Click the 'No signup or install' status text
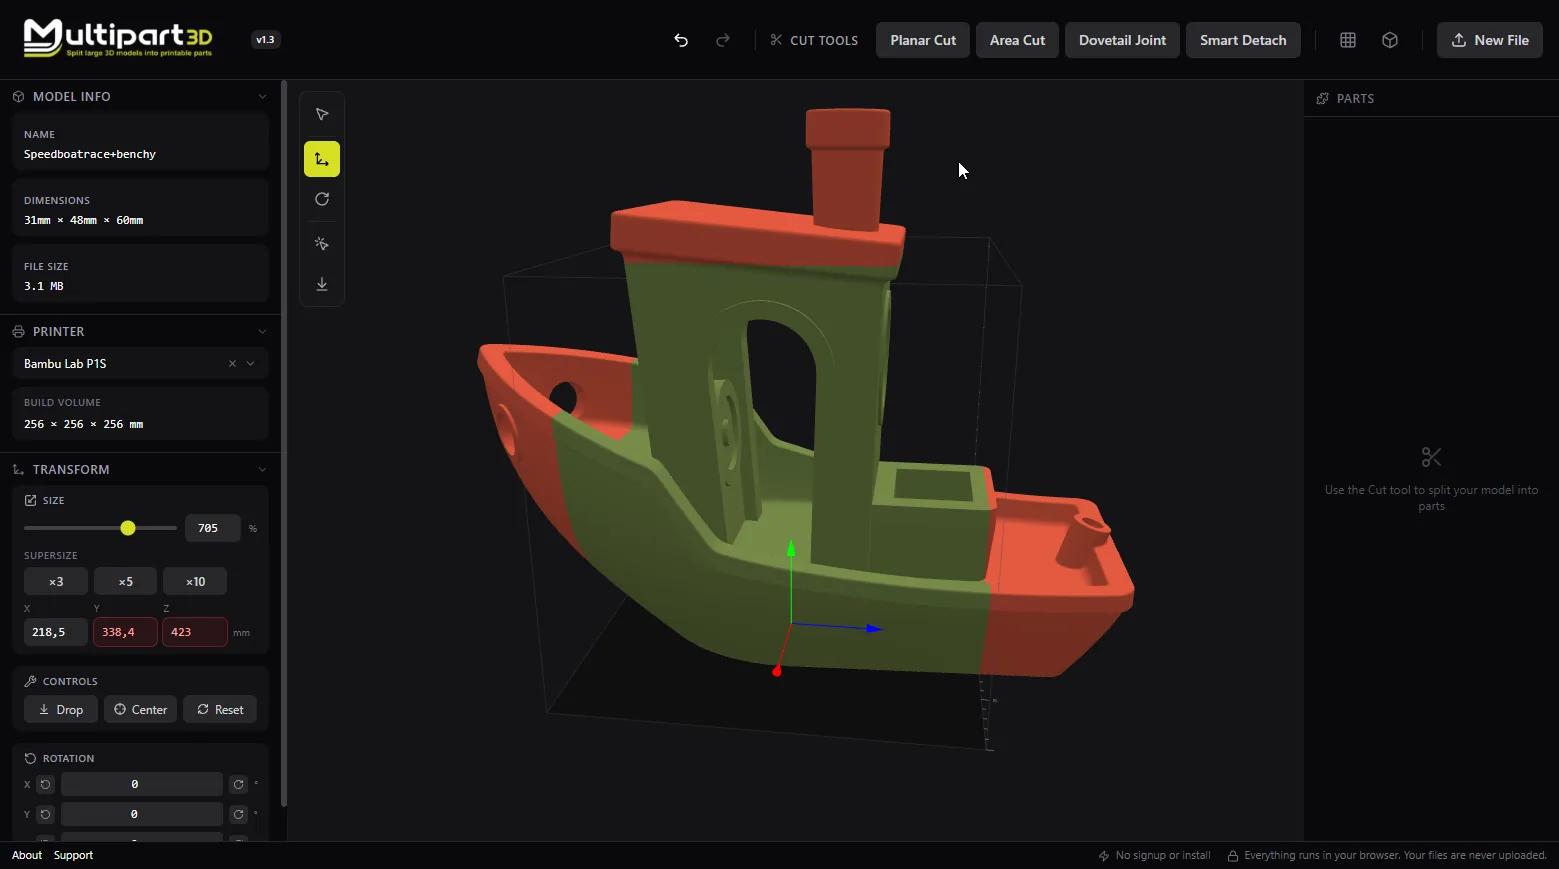The image size is (1559, 869). (1163, 855)
